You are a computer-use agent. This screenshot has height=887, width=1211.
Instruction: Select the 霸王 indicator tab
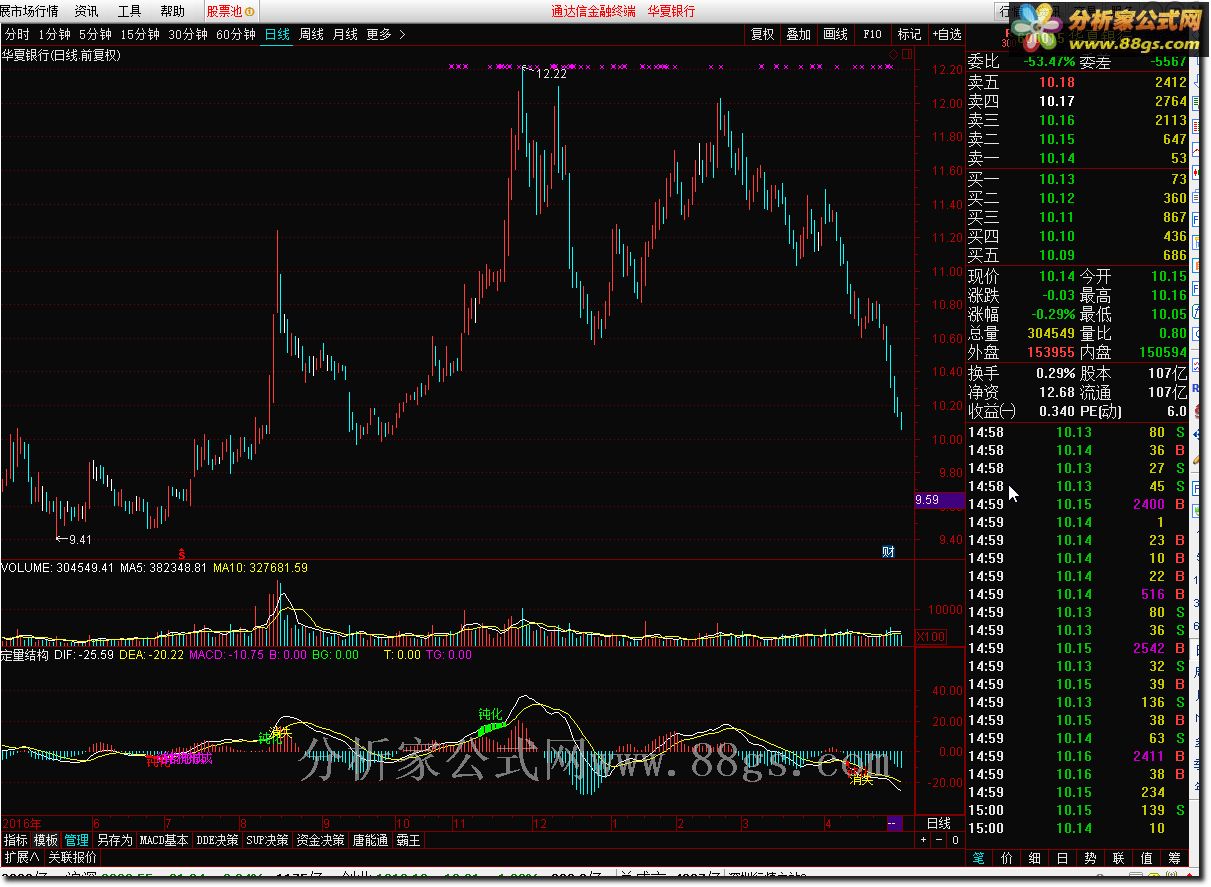tap(409, 840)
